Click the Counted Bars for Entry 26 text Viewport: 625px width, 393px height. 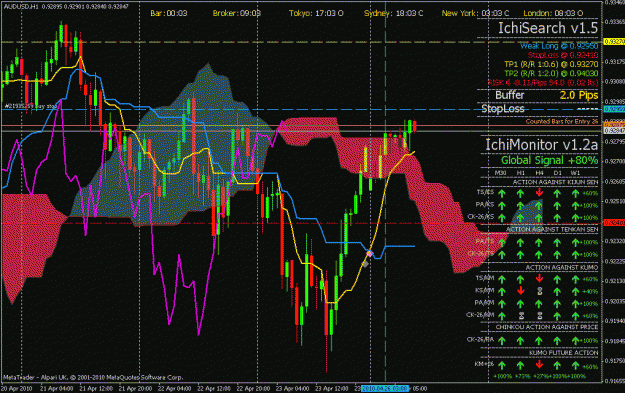point(562,121)
